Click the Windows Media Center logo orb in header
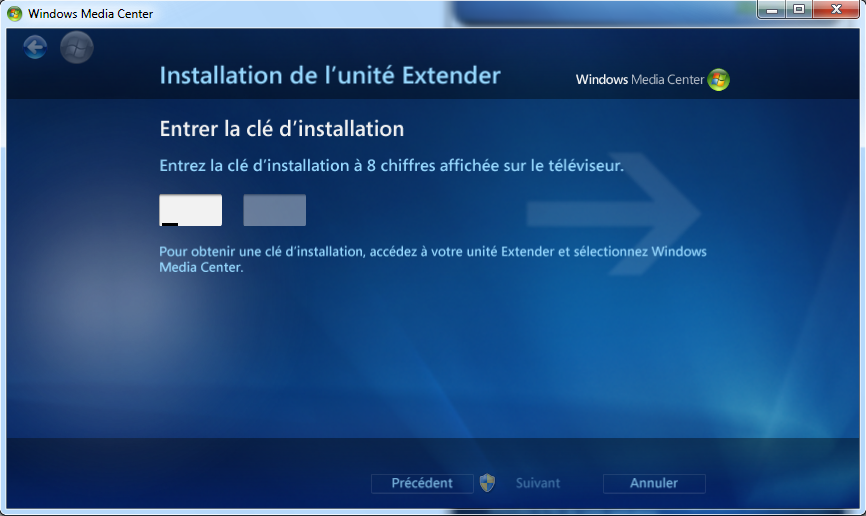 [719, 80]
